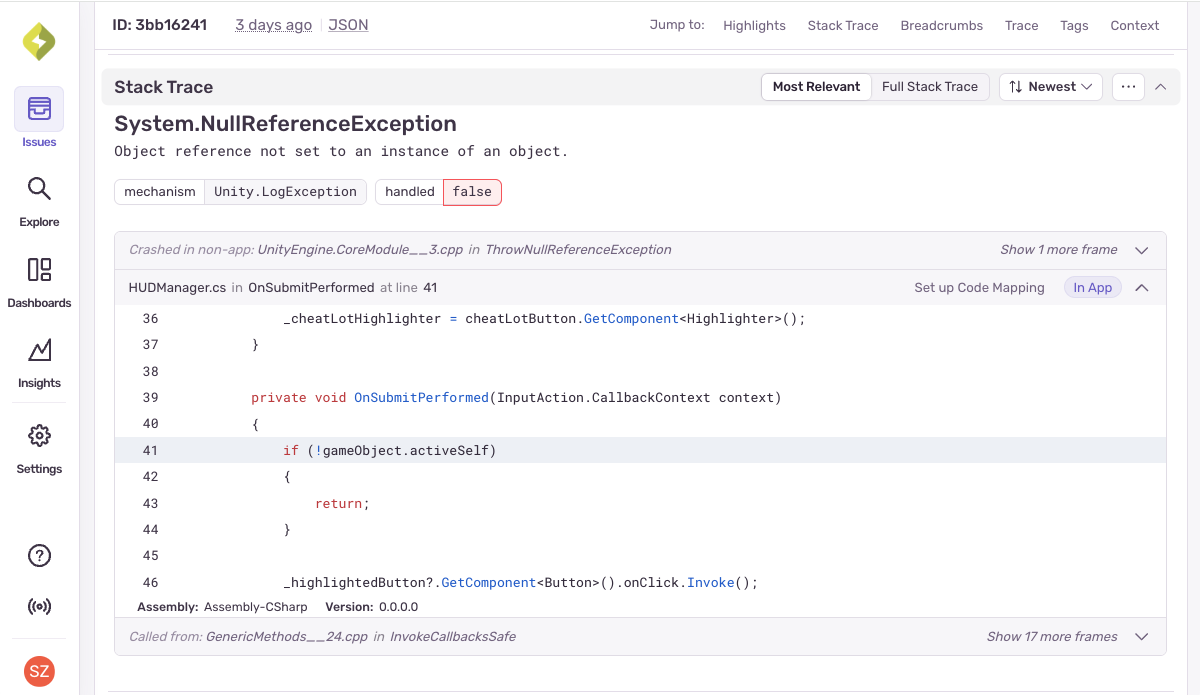This screenshot has width=1200, height=695.
Task: Open the Newest sort dropdown
Action: pyautogui.click(x=1050, y=86)
